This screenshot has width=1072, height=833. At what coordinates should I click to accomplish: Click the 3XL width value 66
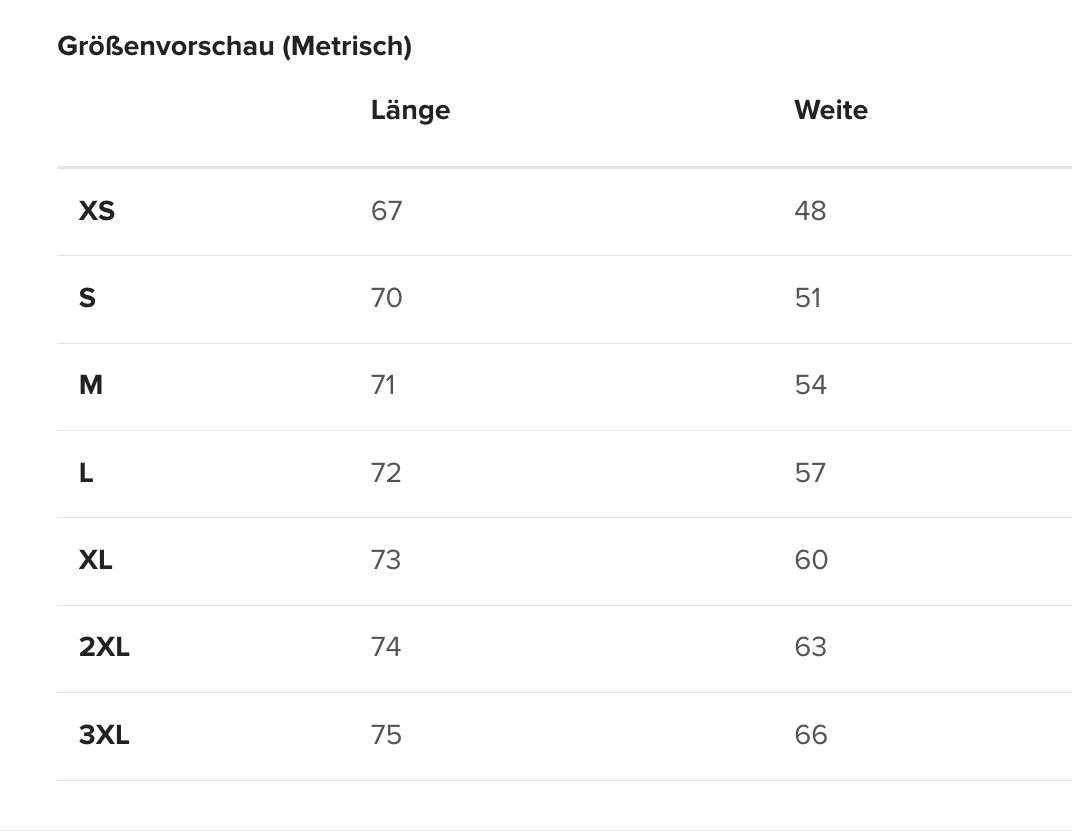[811, 735]
